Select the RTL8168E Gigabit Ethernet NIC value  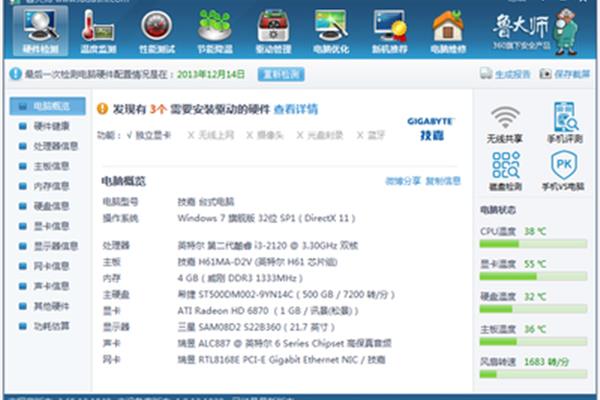pyautogui.click(x=281, y=359)
